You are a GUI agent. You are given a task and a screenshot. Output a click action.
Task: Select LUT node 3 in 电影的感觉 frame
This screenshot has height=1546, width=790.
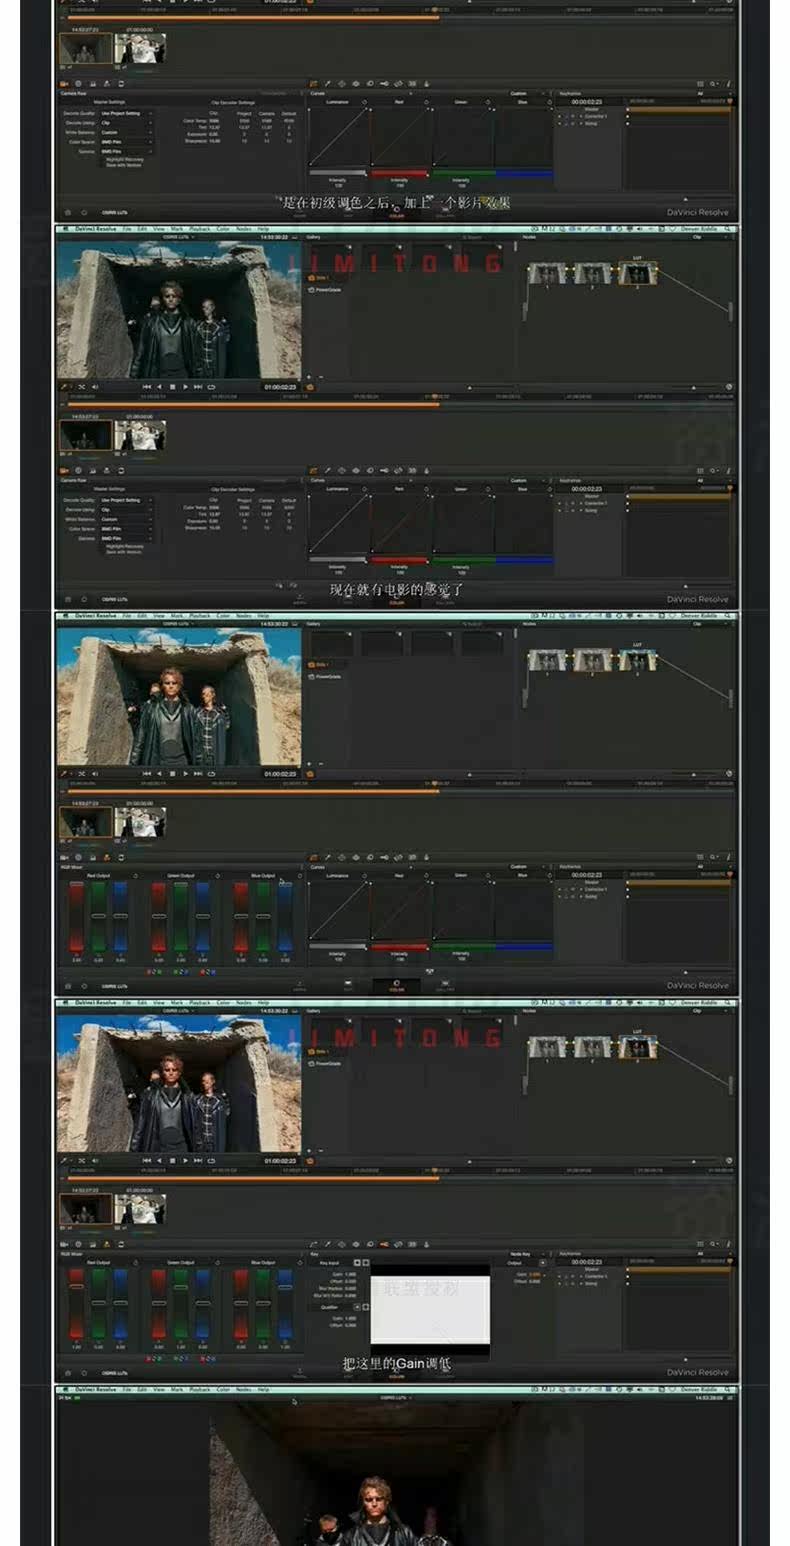point(637,272)
